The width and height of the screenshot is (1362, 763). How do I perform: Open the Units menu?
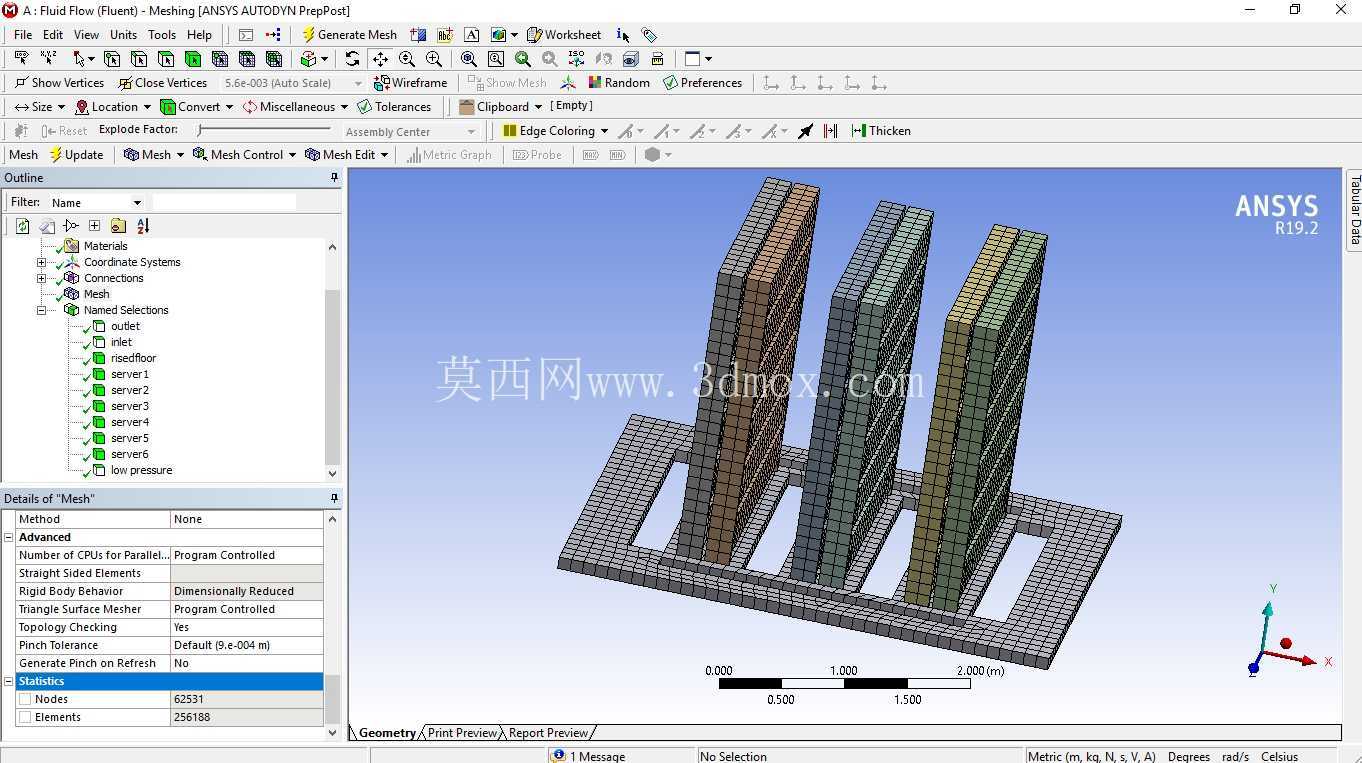(x=124, y=35)
